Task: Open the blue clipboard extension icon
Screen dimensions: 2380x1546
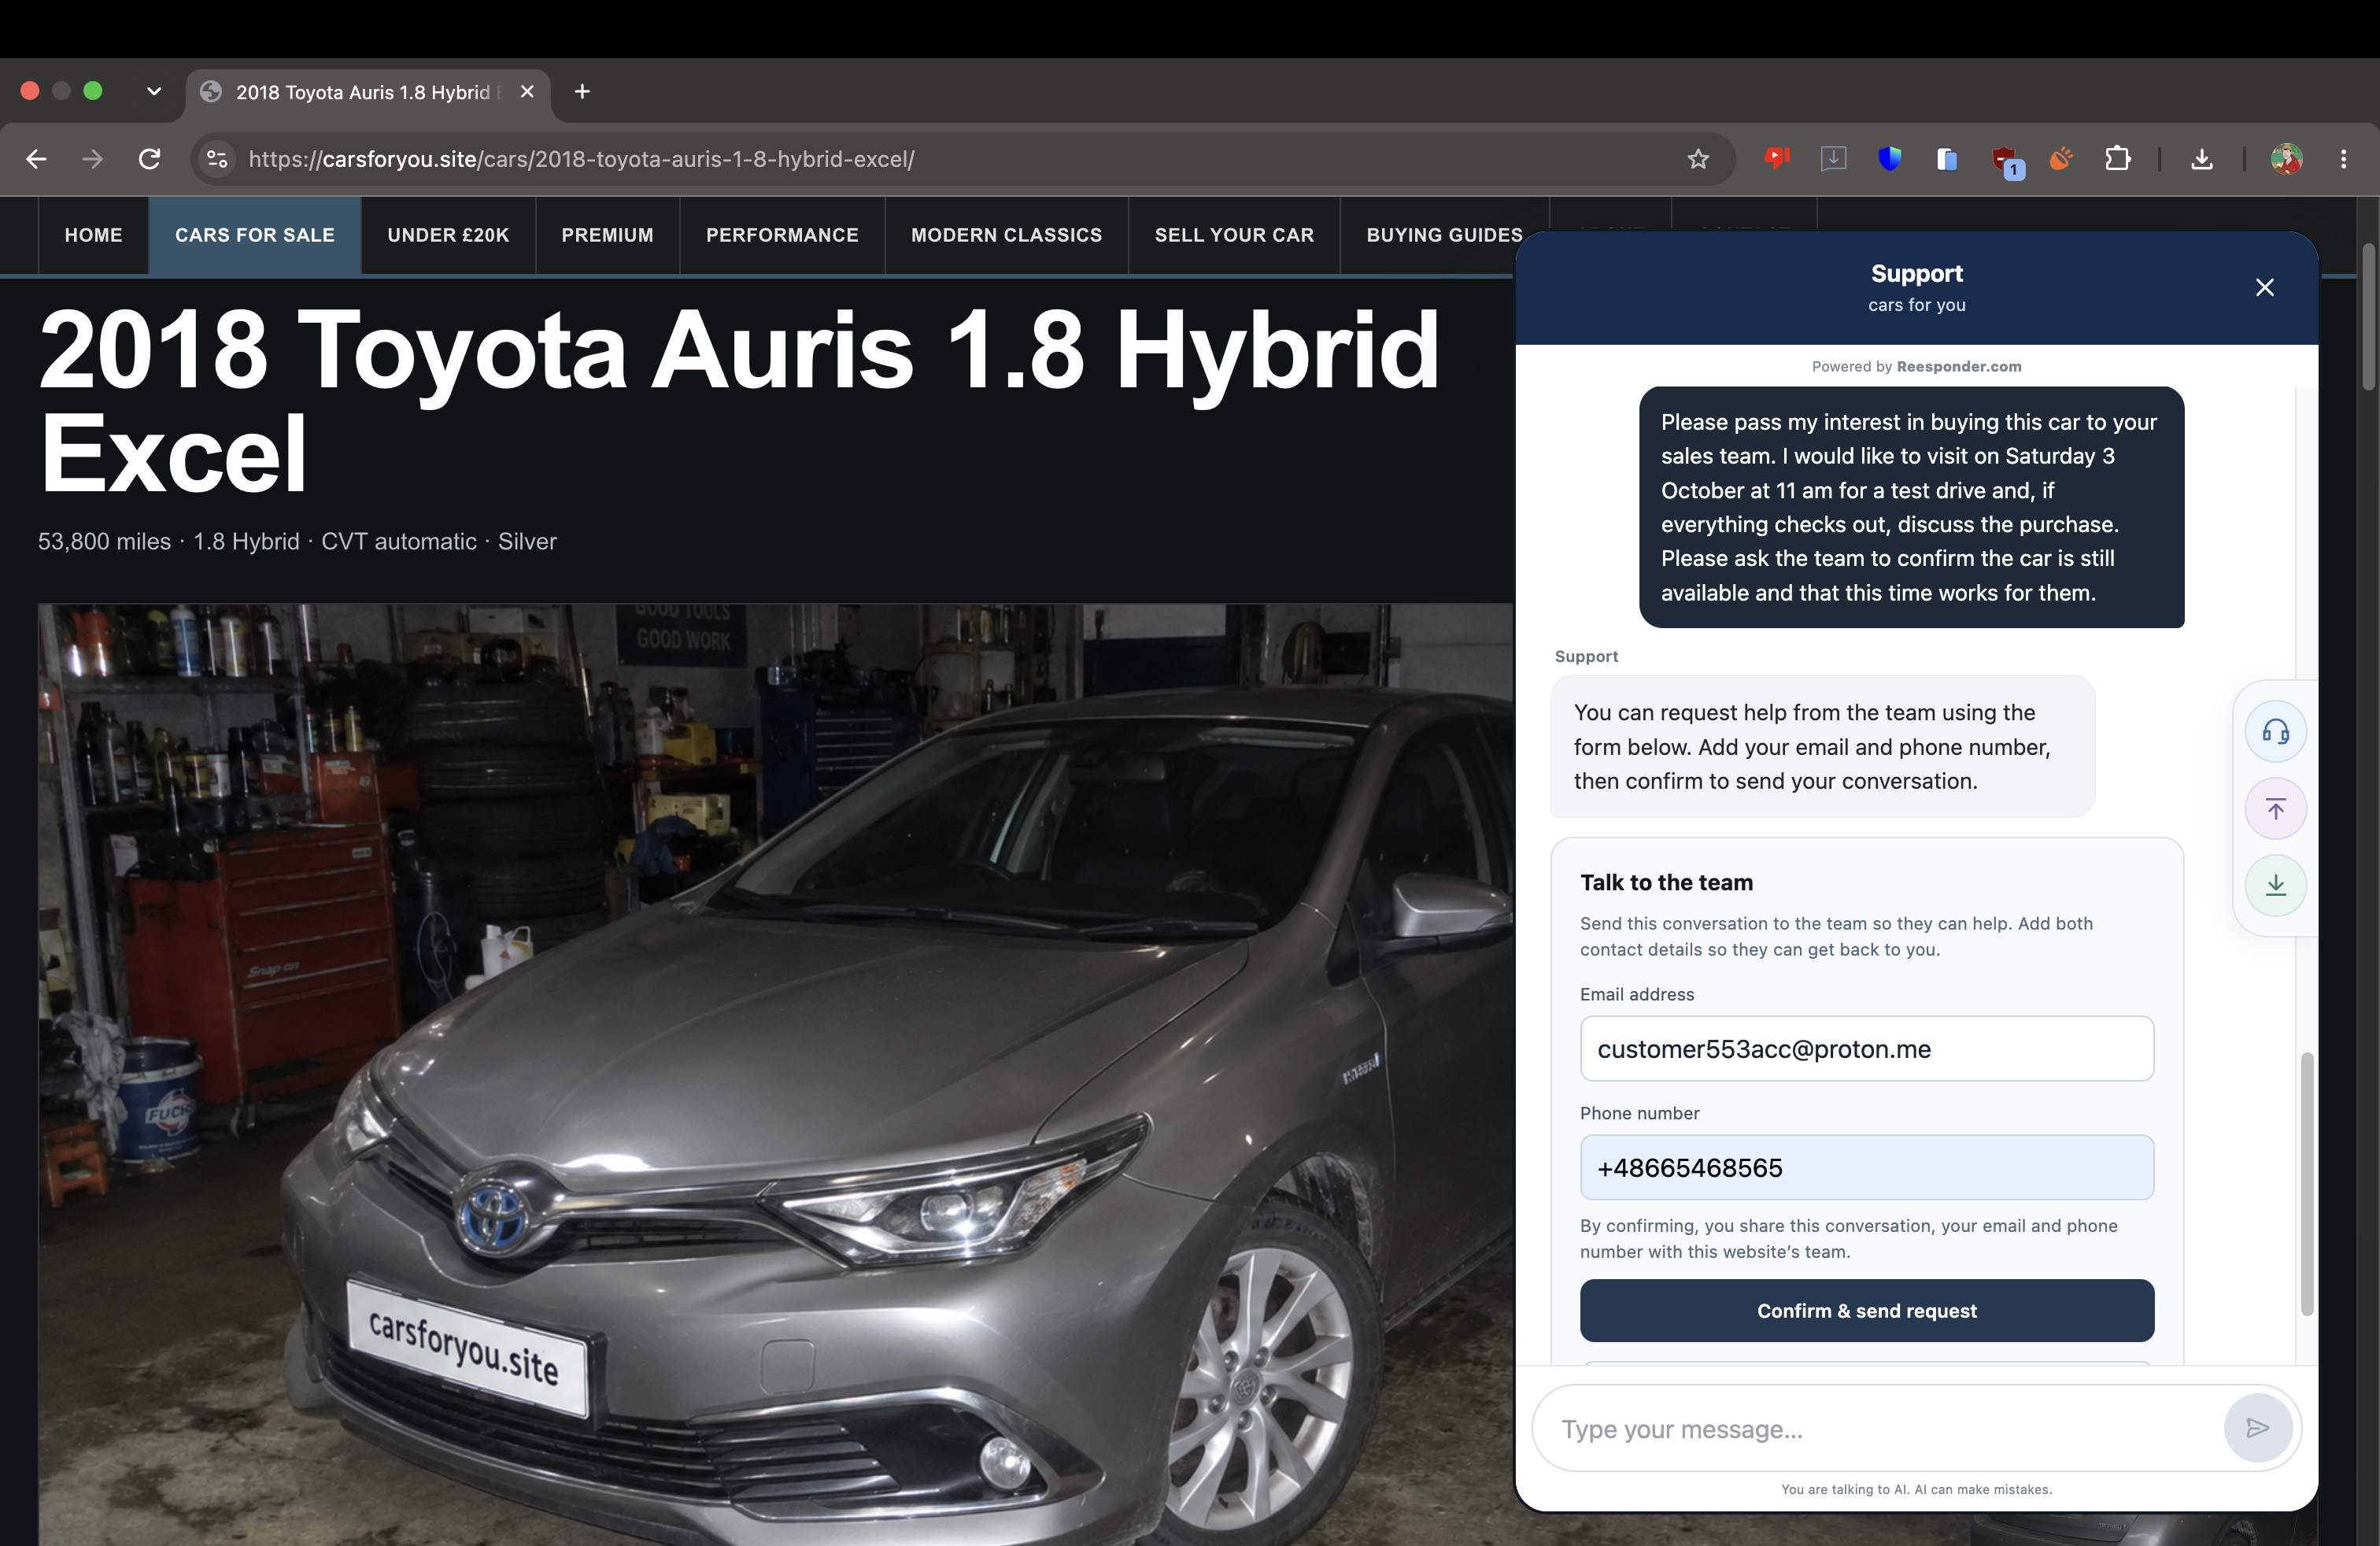Action: (1946, 159)
